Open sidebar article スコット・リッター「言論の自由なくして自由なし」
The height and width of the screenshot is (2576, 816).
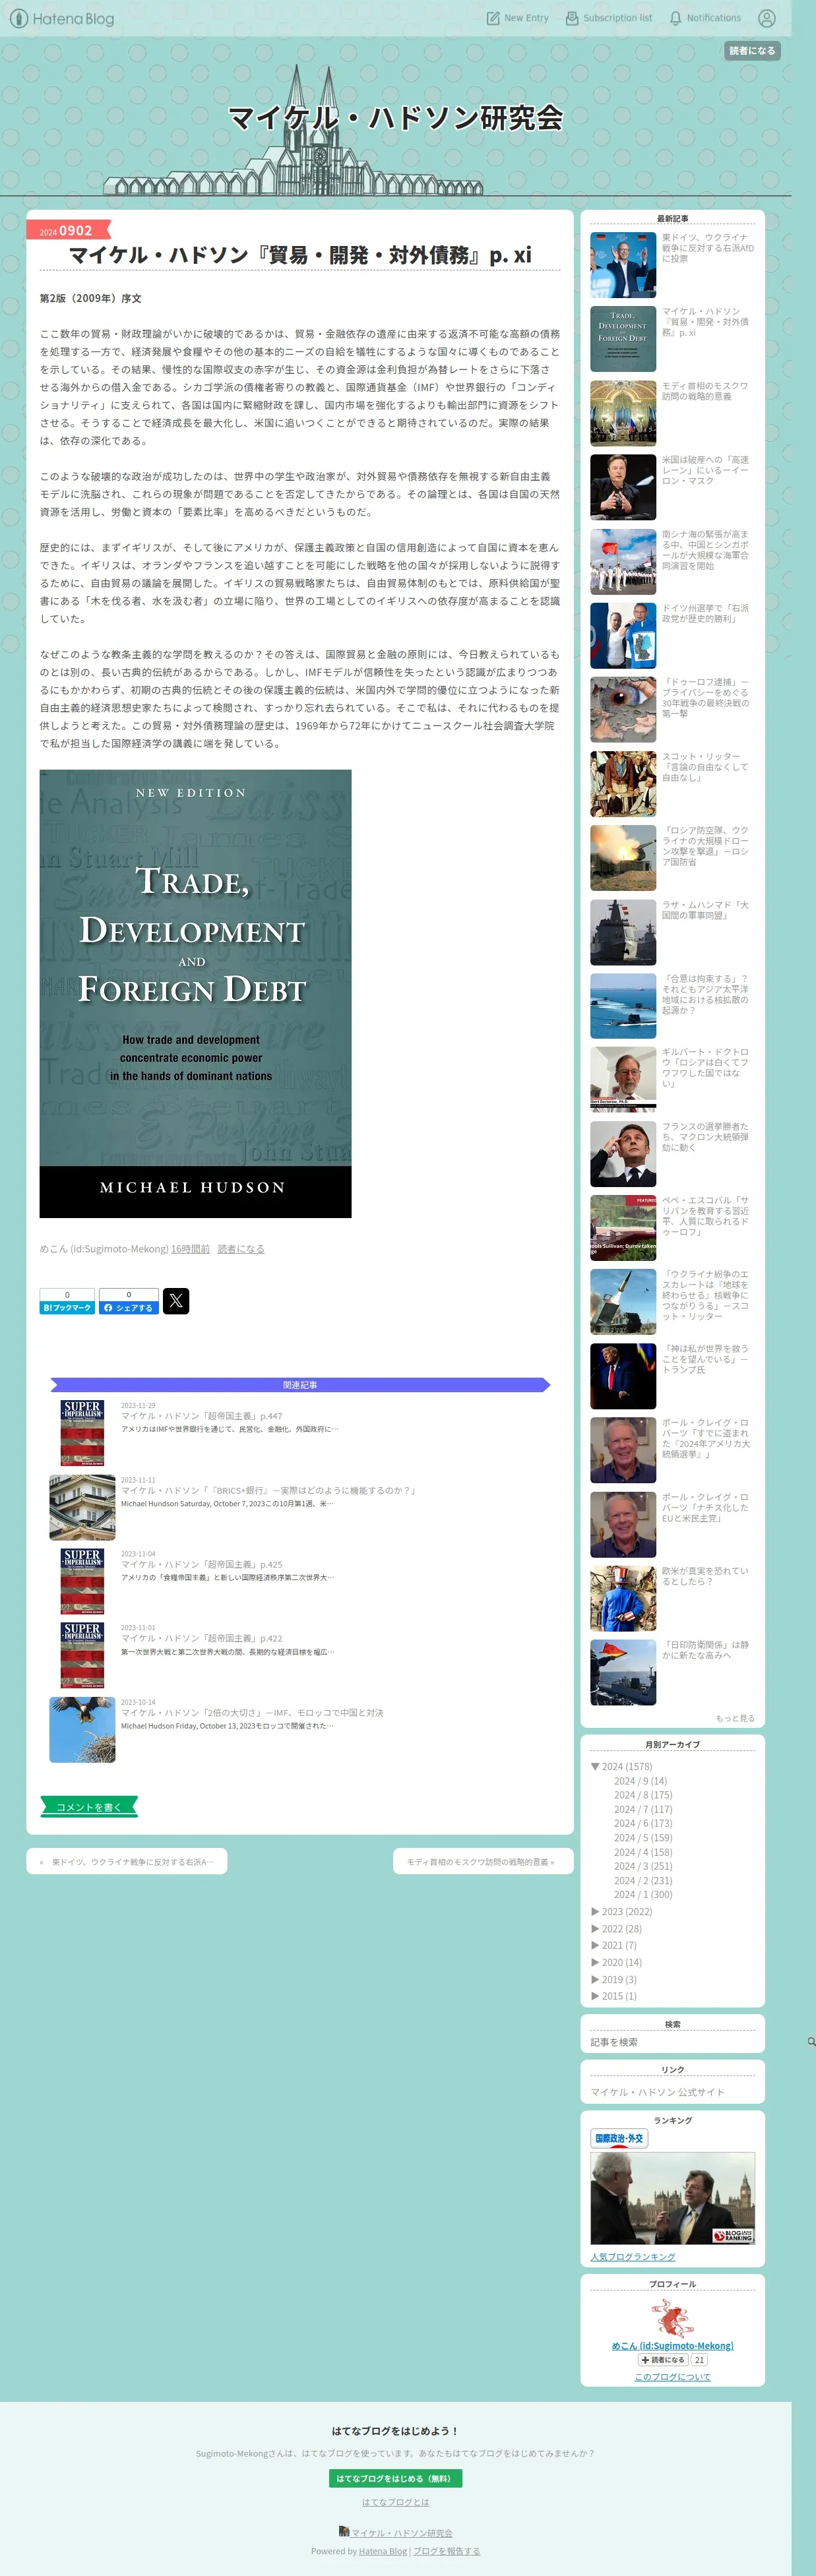[705, 767]
